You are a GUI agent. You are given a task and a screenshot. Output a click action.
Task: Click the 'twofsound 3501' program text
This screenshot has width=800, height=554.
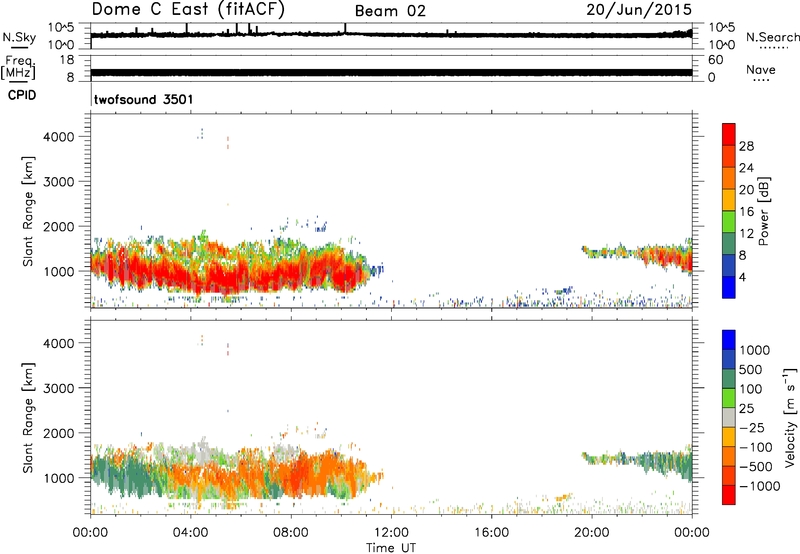[x=143, y=99]
